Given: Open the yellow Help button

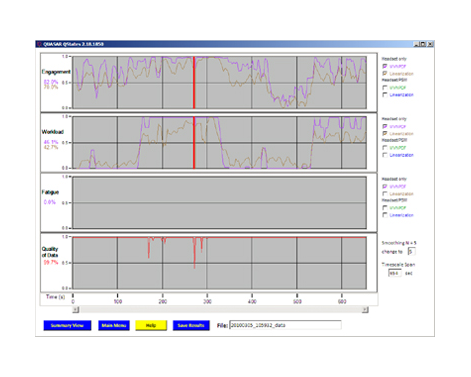Looking at the screenshot, I should pos(151,325).
